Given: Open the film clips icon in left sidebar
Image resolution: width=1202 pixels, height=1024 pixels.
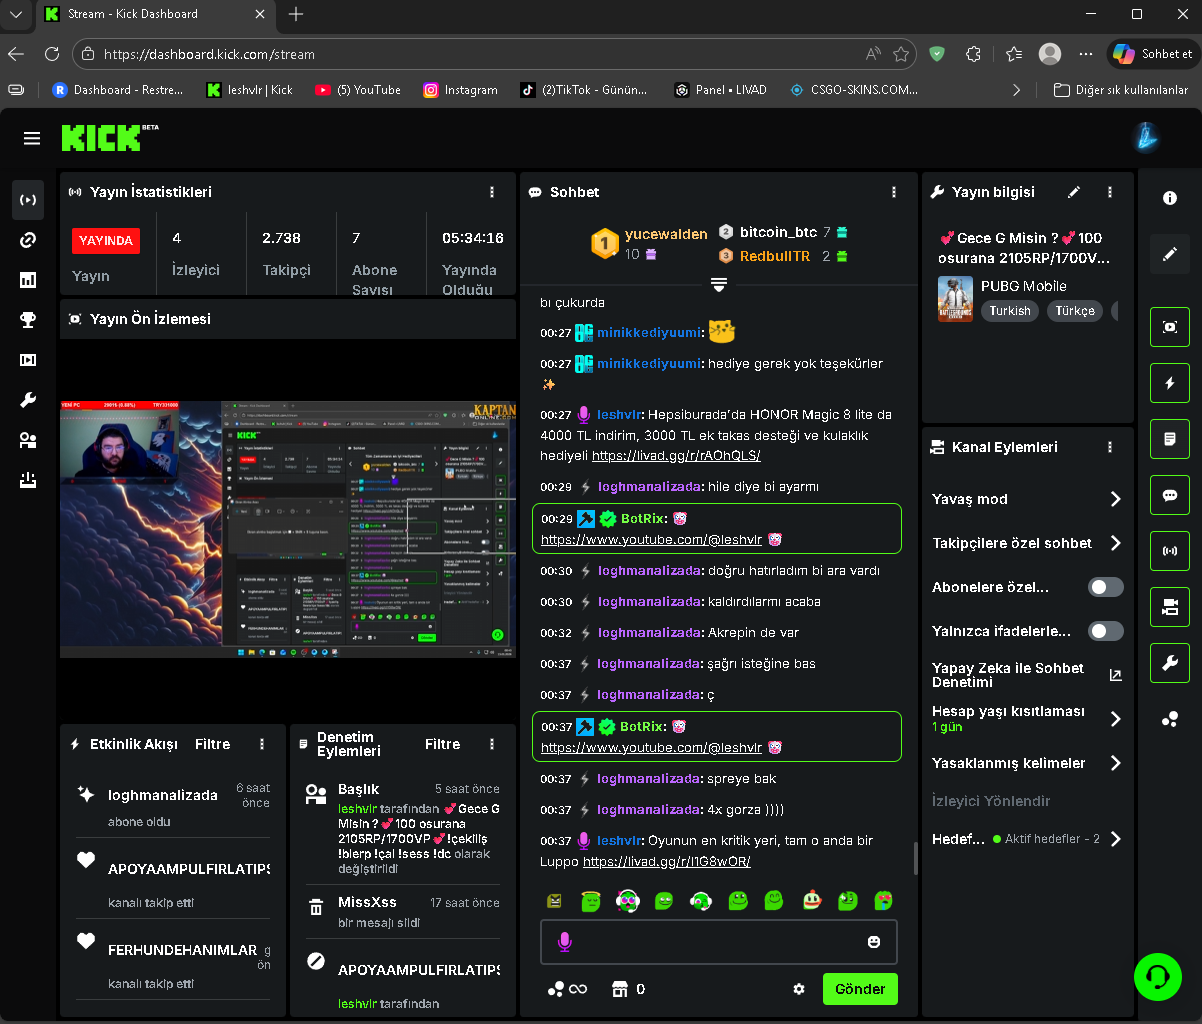Looking at the screenshot, I should click(x=28, y=360).
